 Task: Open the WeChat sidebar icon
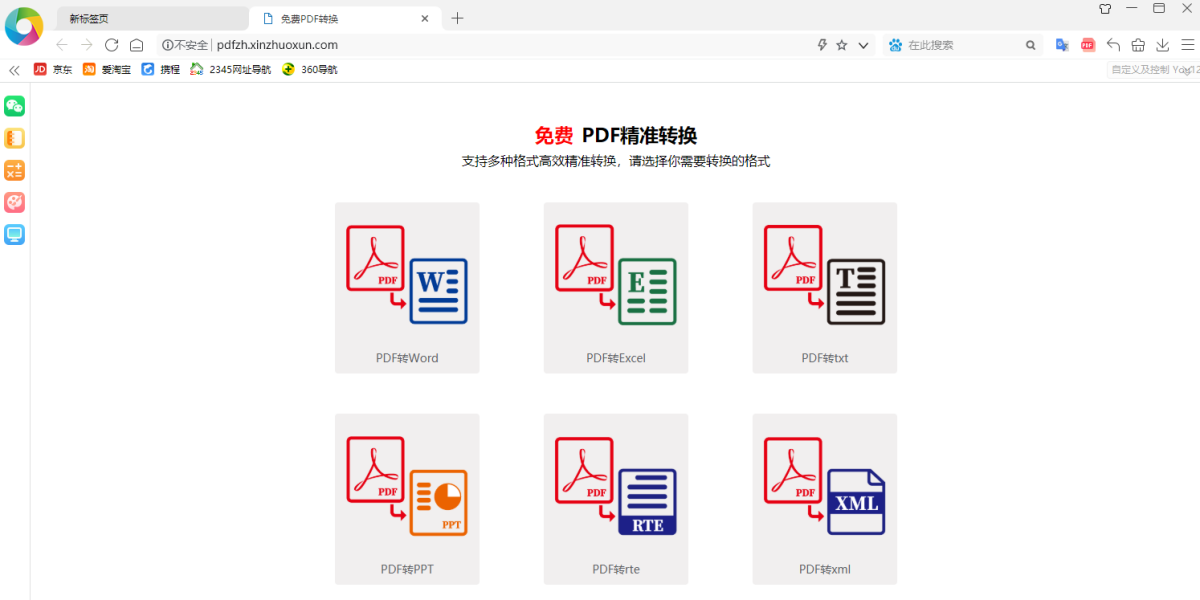pyautogui.click(x=14, y=106)
